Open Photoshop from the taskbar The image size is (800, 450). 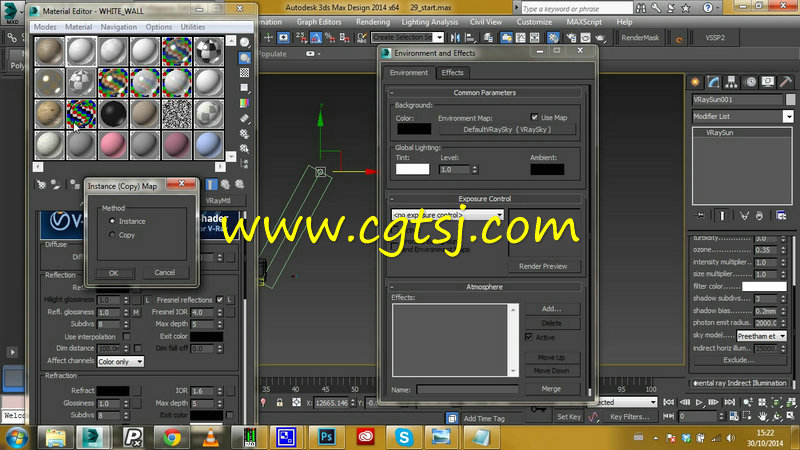point(327,437)
